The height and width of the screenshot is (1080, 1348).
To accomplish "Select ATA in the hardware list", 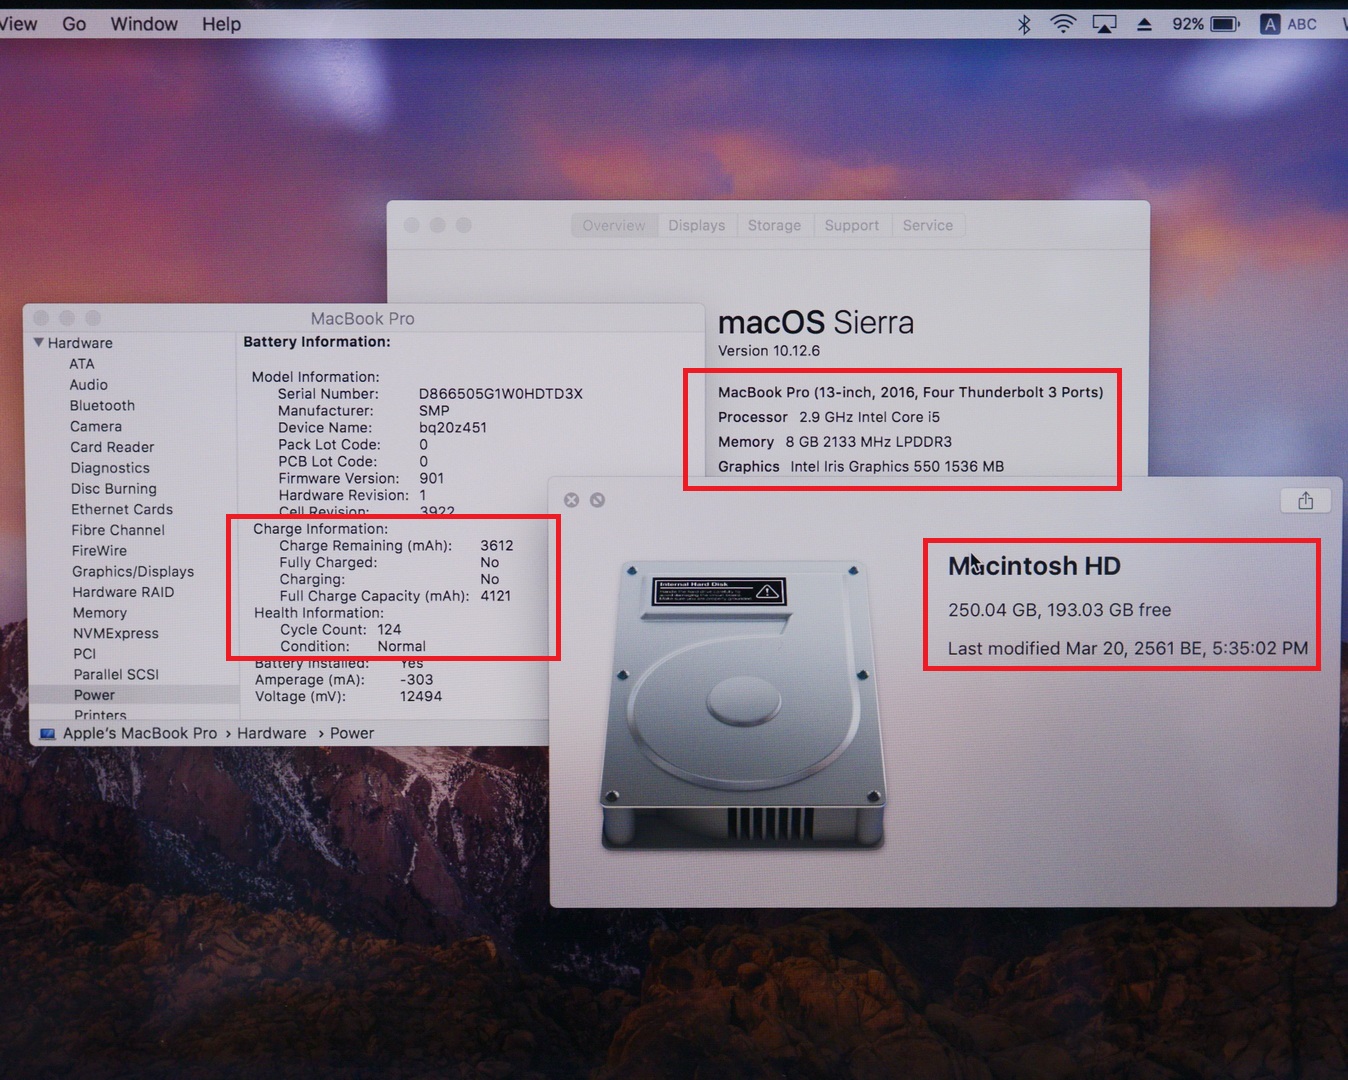I will (82, 364).
